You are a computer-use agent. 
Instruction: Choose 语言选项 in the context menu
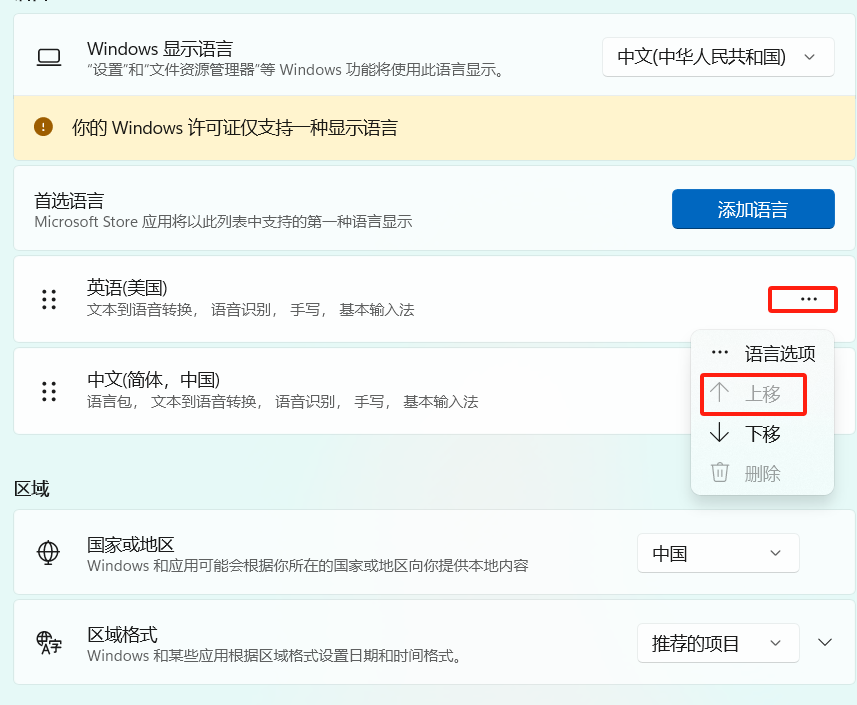[762, 354]
